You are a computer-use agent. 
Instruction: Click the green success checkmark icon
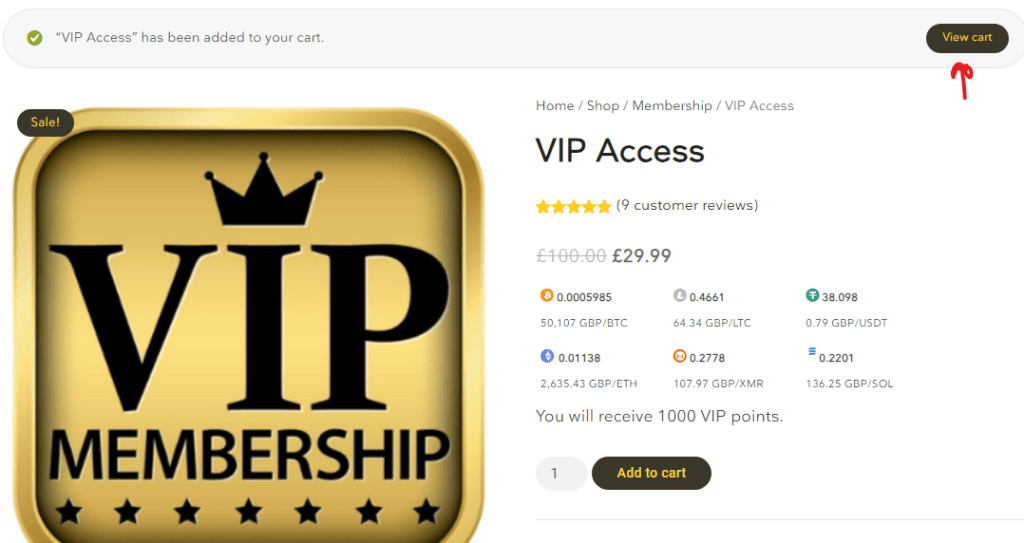(35, 38)
